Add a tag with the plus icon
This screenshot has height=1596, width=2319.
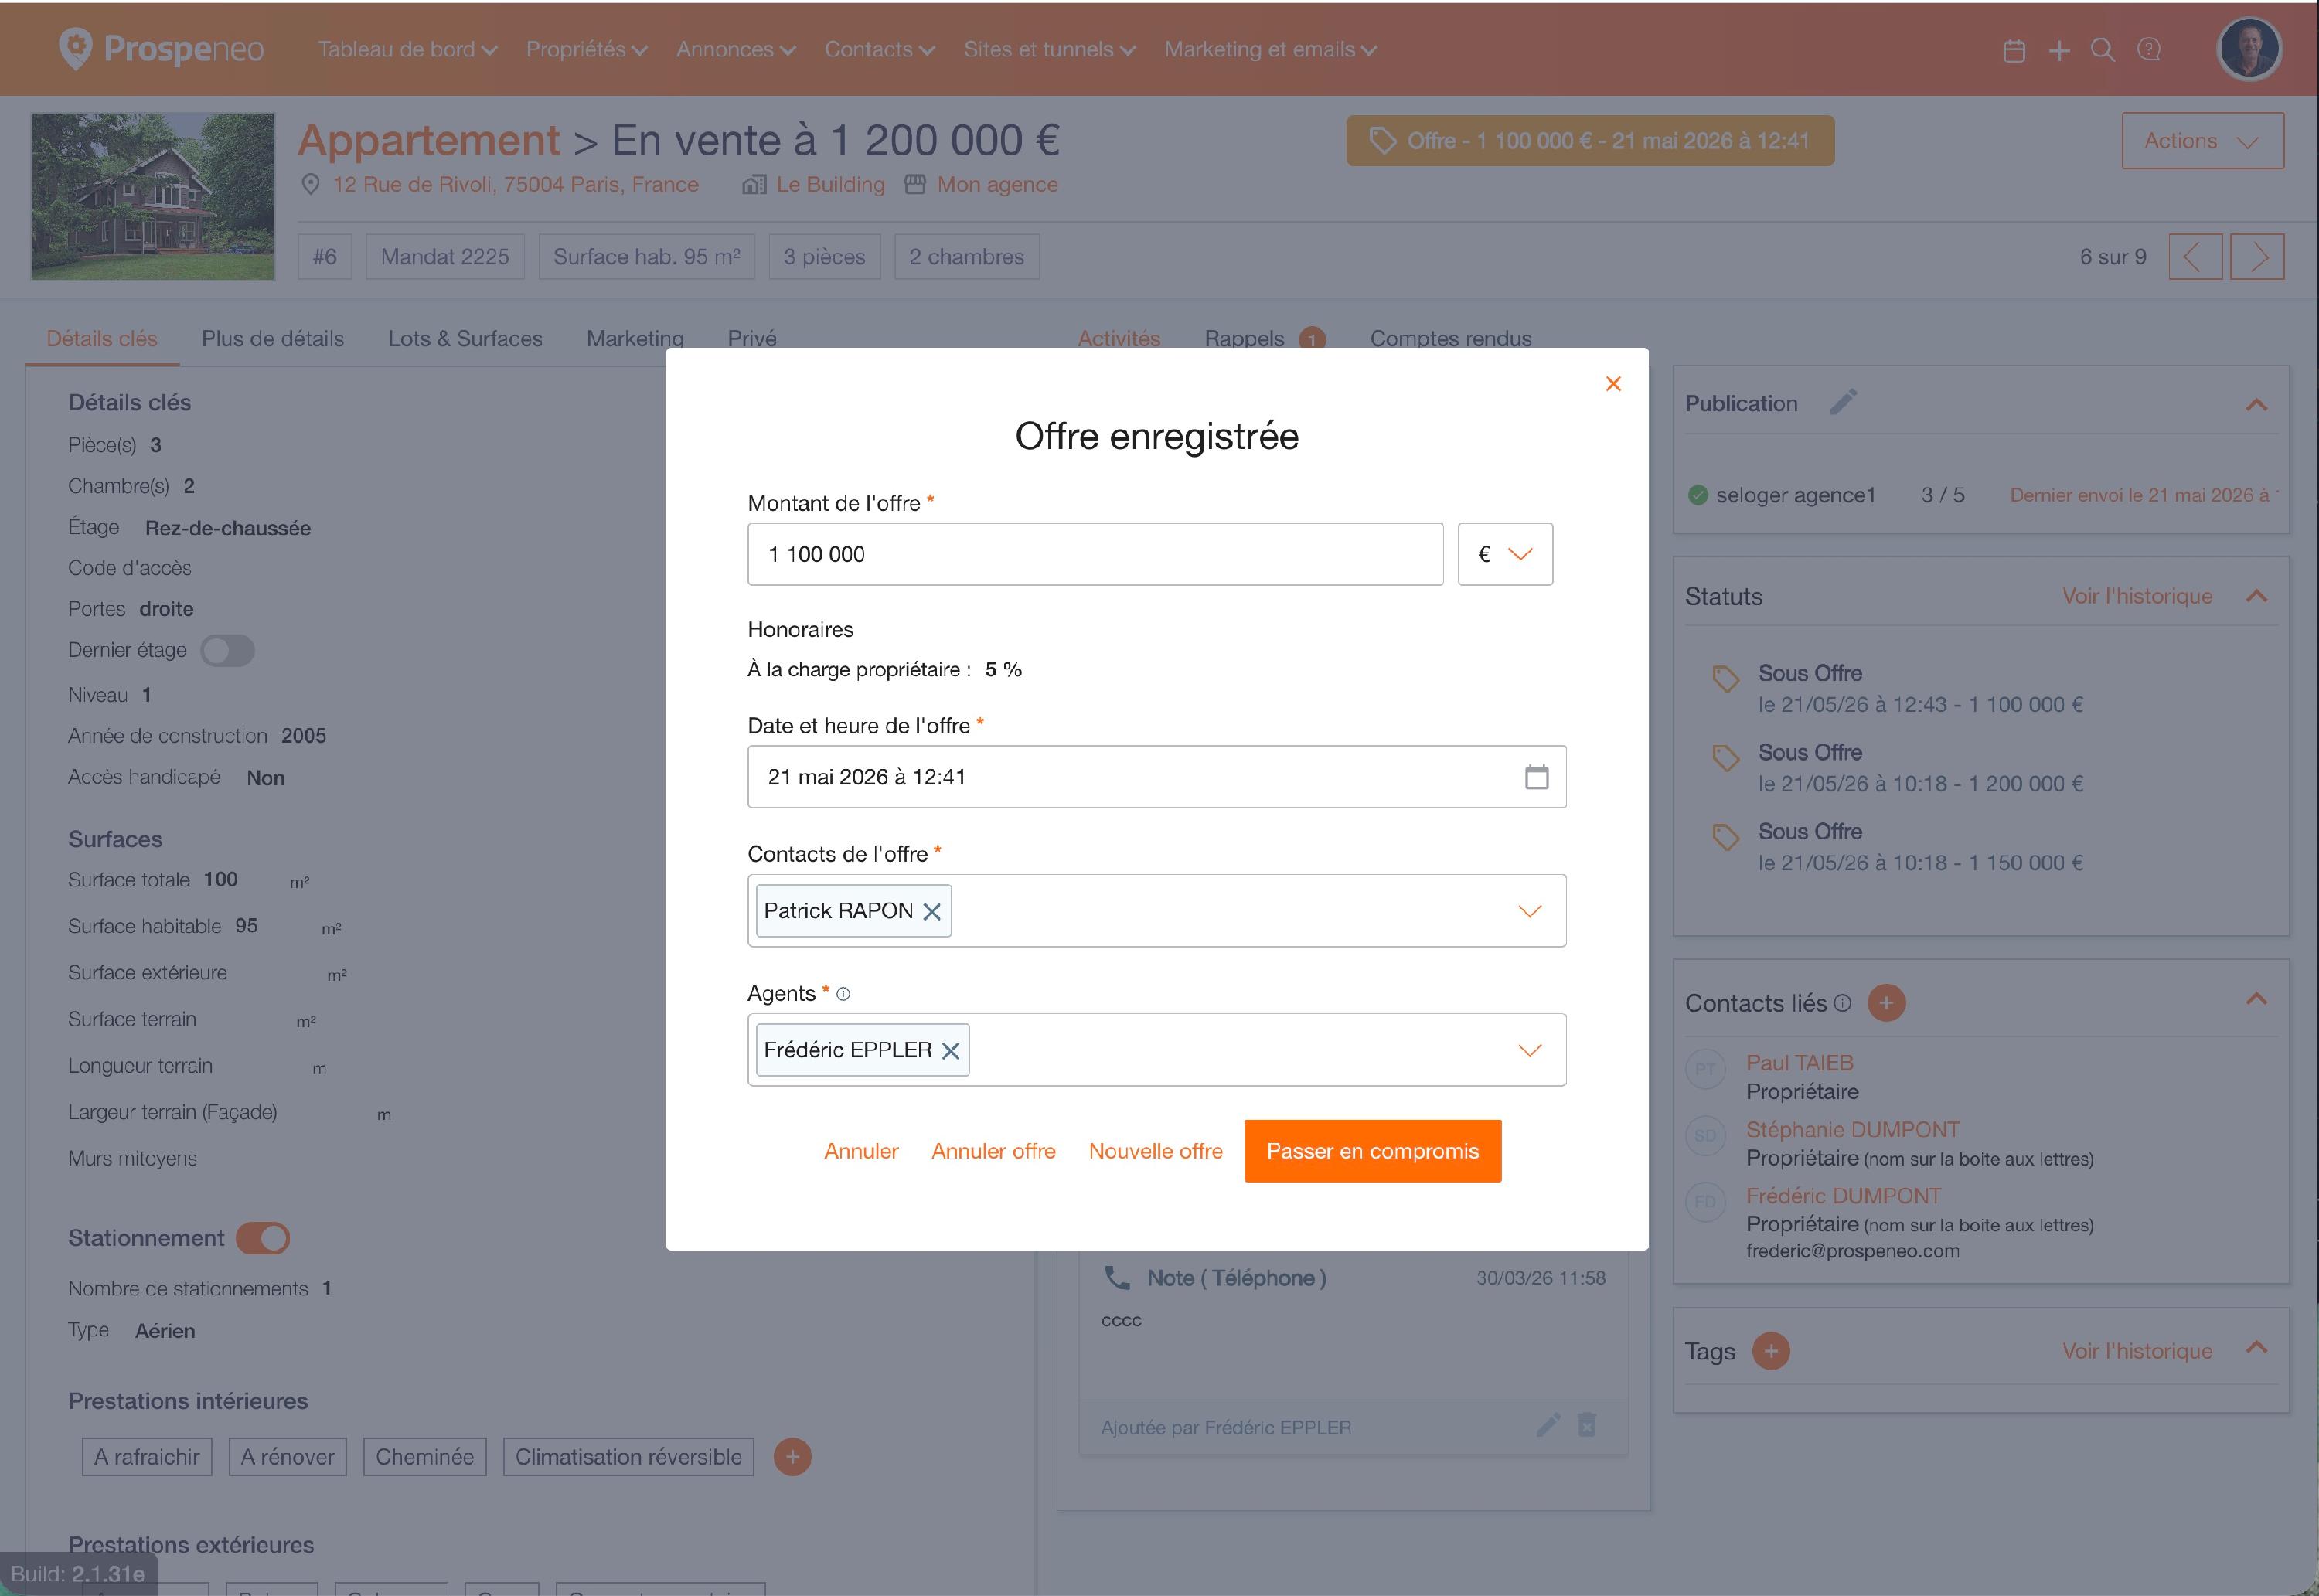pos(1770,1352)
